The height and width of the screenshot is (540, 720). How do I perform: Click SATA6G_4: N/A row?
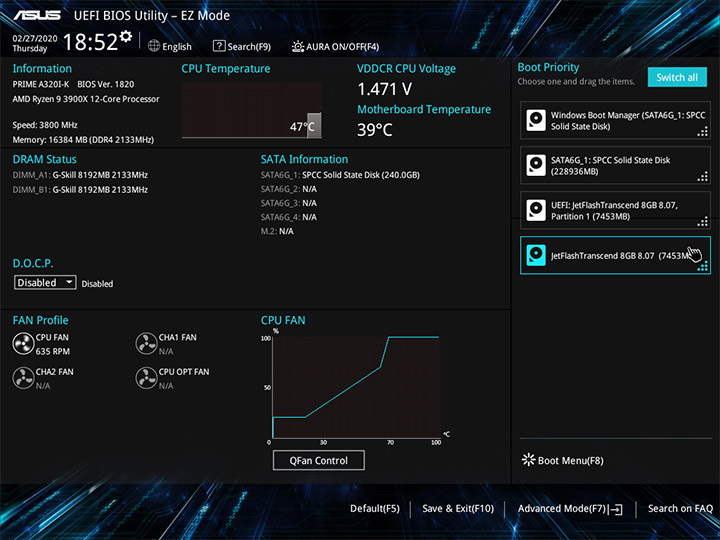[289, 217]
